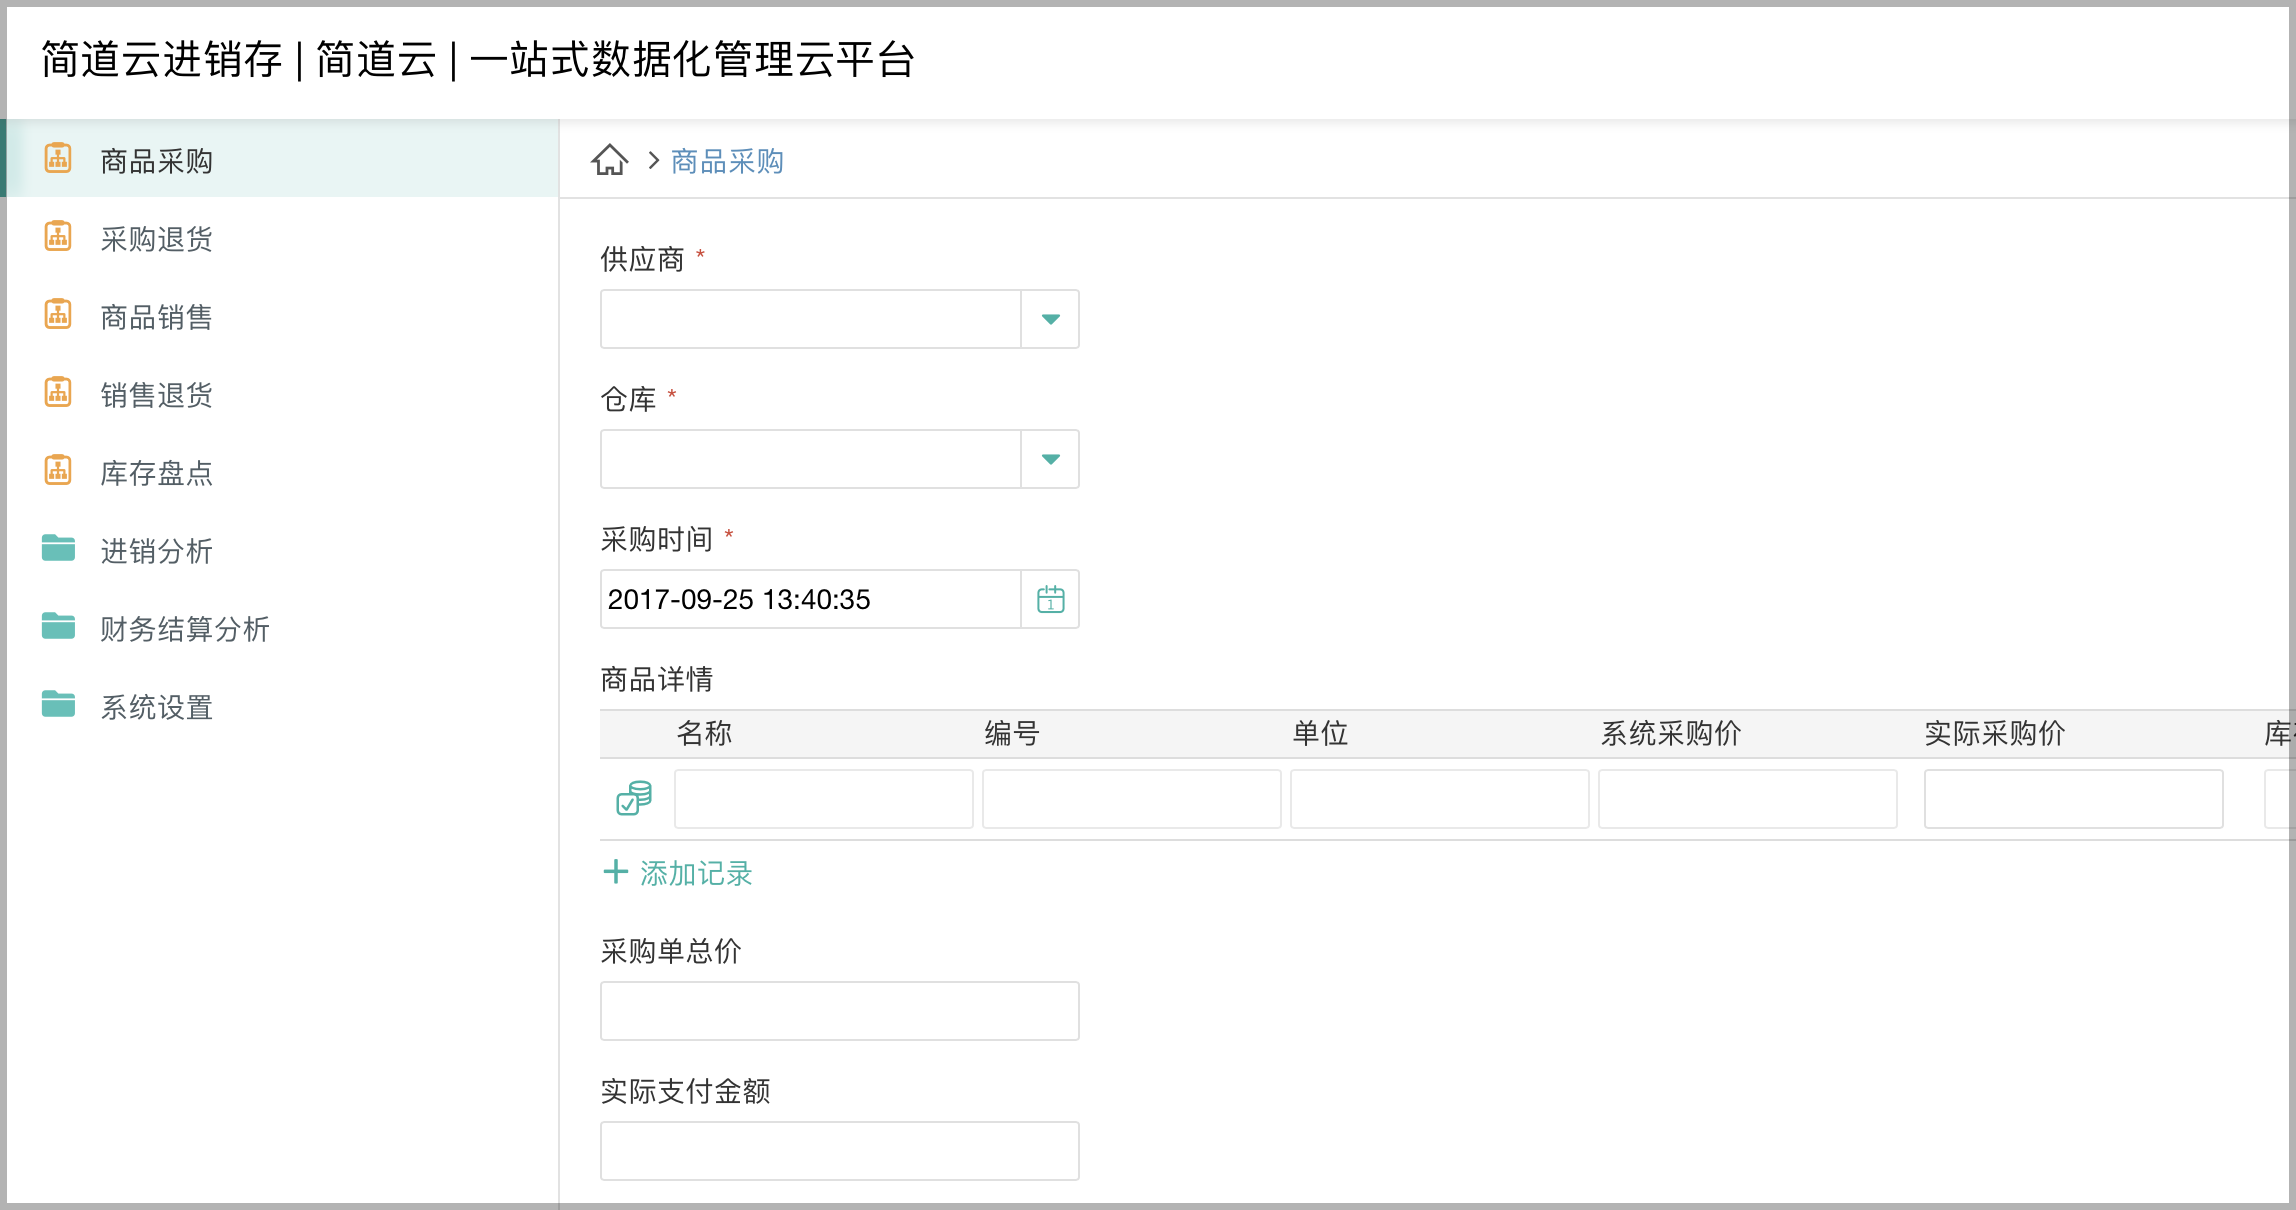
Task: Open the calendar icon beside 采购时间
Action: 1049,599
